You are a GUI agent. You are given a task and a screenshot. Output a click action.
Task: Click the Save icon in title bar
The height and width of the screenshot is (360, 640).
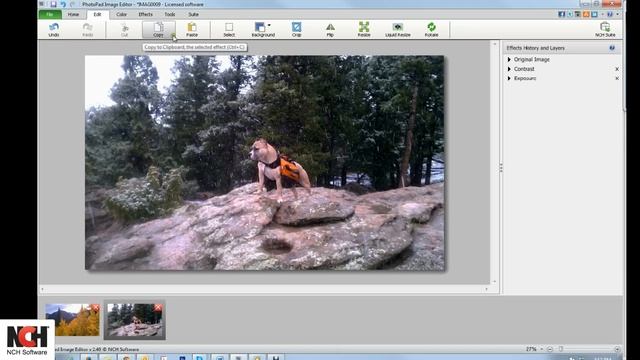click(x=53, y=4)
